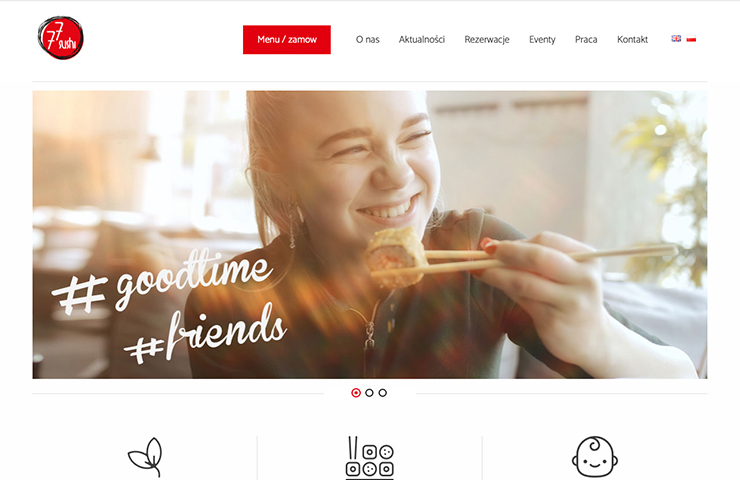Image resolution: width=740 pixels, height=480 pixels.
Task: Click the #friends hashtag text on banner
Action: (205, 335)
